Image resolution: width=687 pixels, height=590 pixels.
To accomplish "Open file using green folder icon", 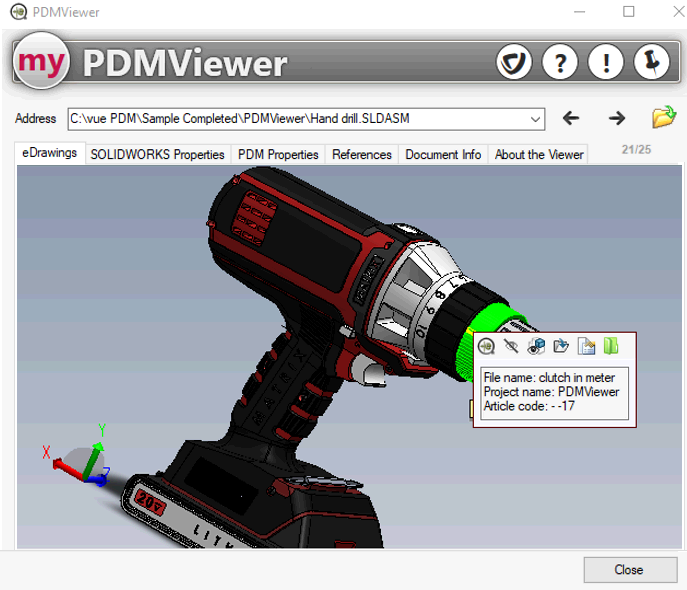I will tap(664, 118).
